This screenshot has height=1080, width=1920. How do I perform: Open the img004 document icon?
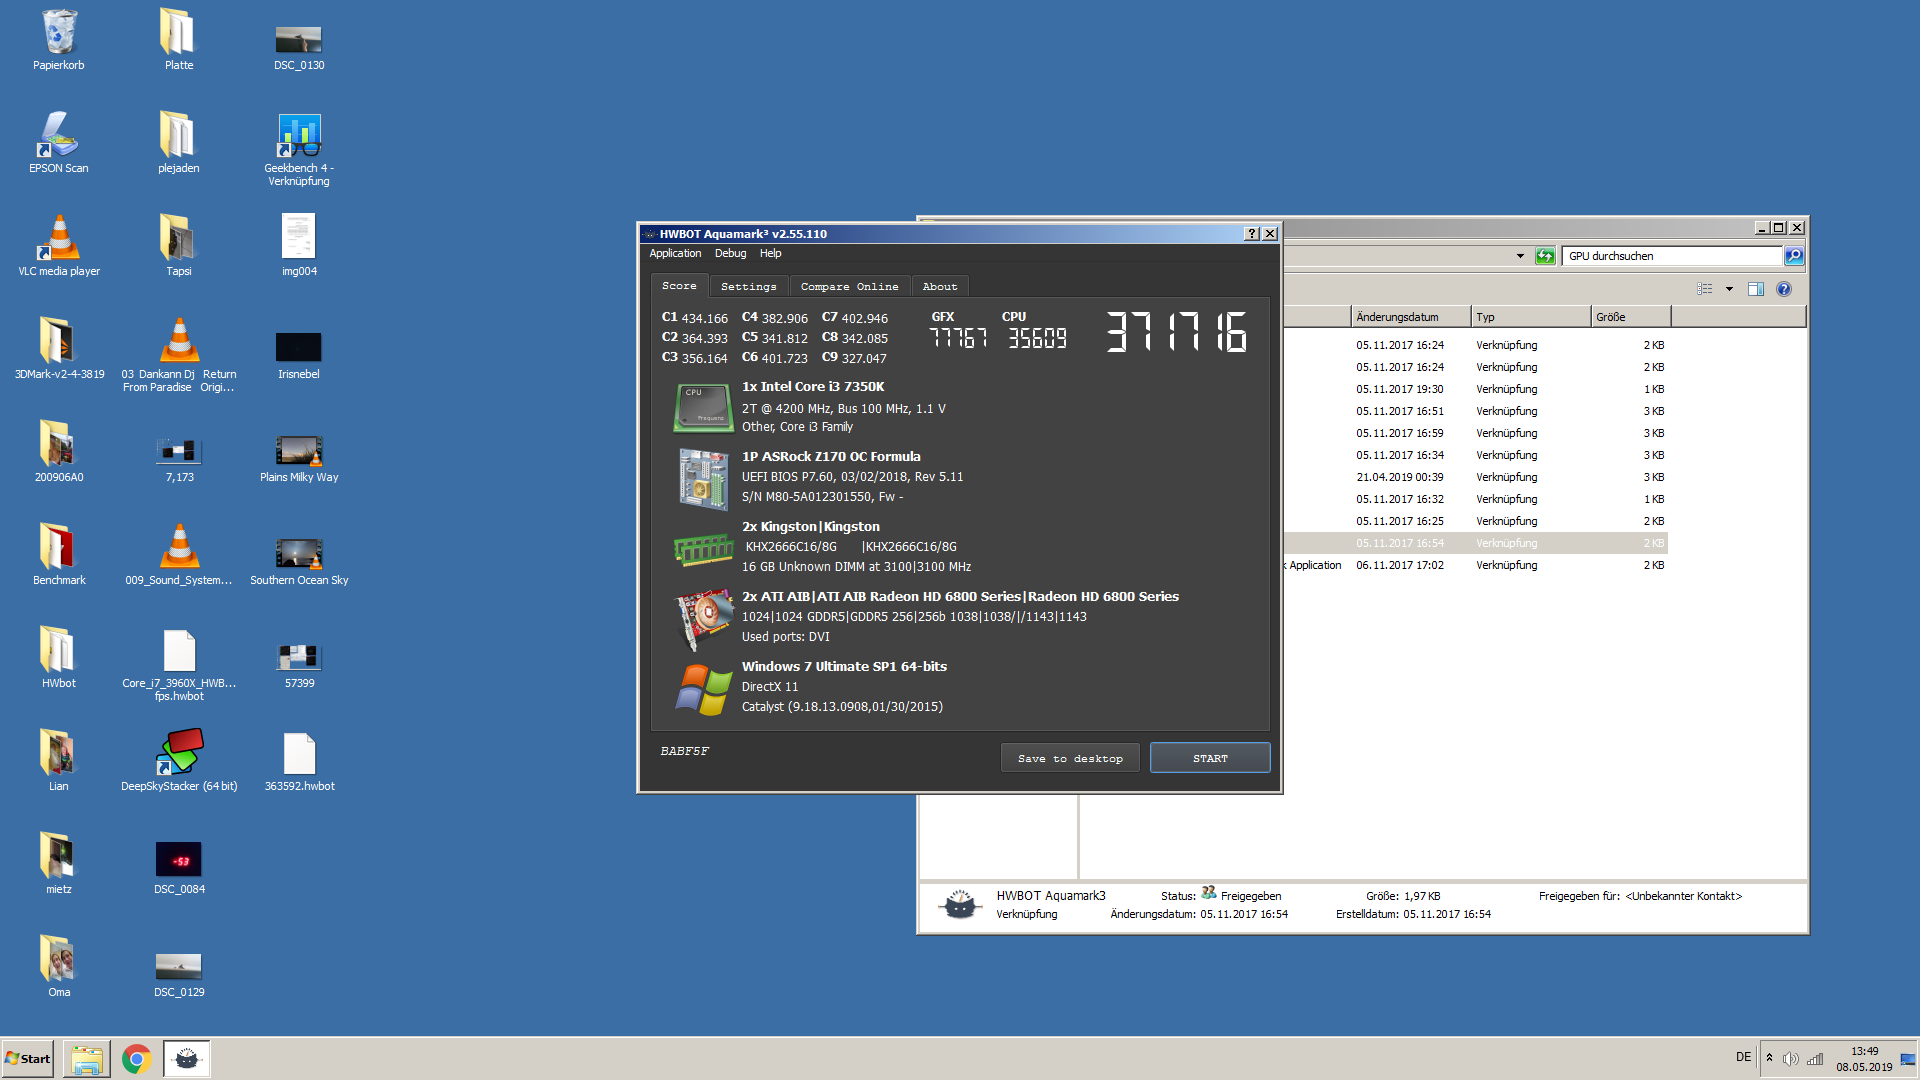299,246
